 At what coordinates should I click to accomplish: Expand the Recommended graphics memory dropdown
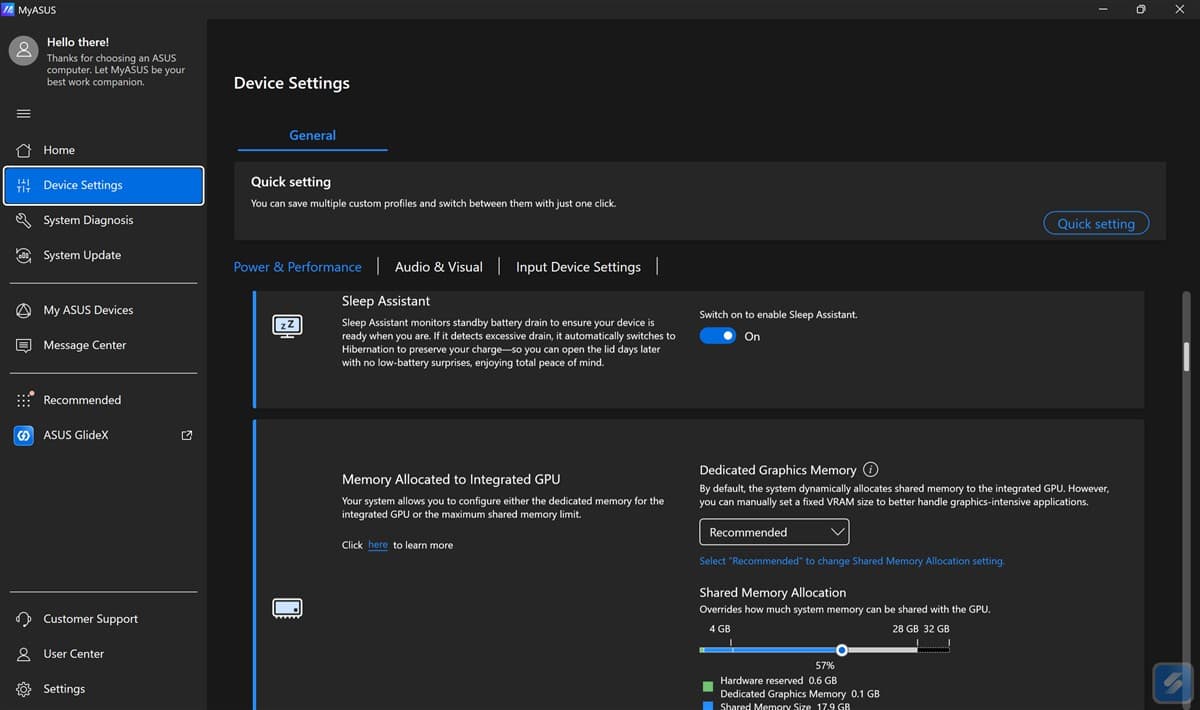774,532
